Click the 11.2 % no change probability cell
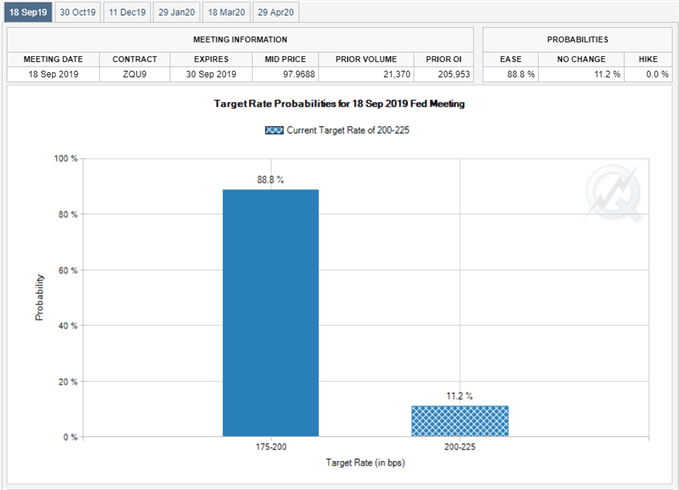Image resolution: width=679 pixels, height=490 pixels. tap(578, 74)
